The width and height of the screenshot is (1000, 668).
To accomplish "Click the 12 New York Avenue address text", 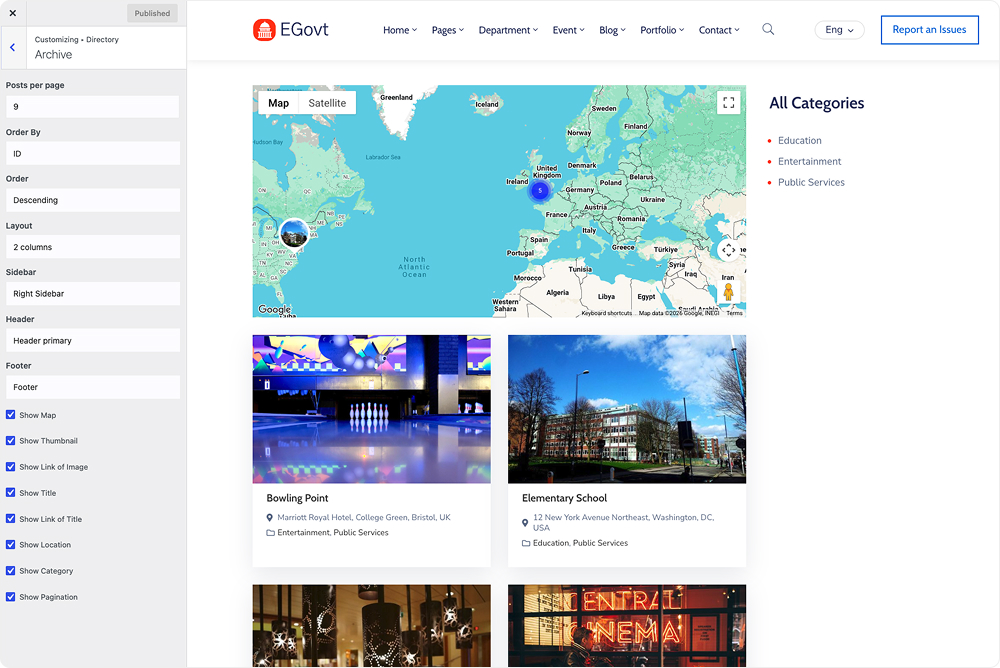I will tap(623, 523).
